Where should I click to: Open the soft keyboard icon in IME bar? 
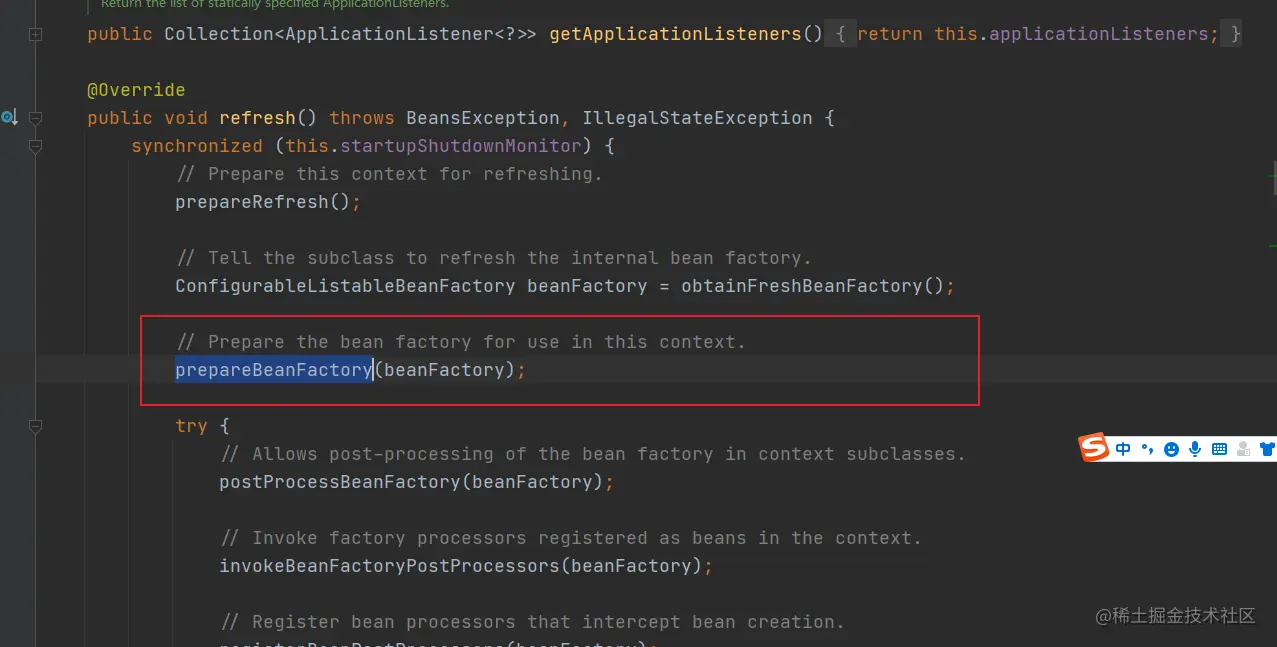click(x=1219, y=449)
